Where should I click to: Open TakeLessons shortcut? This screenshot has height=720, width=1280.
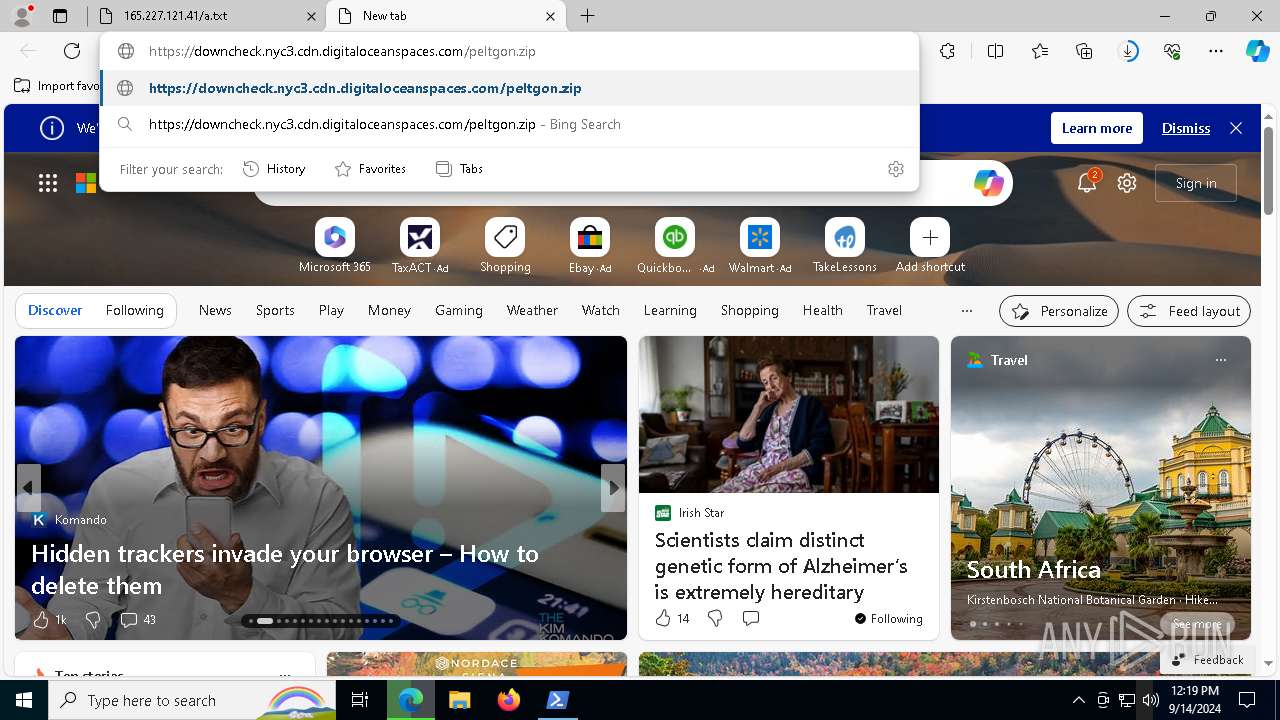point(845,247)
